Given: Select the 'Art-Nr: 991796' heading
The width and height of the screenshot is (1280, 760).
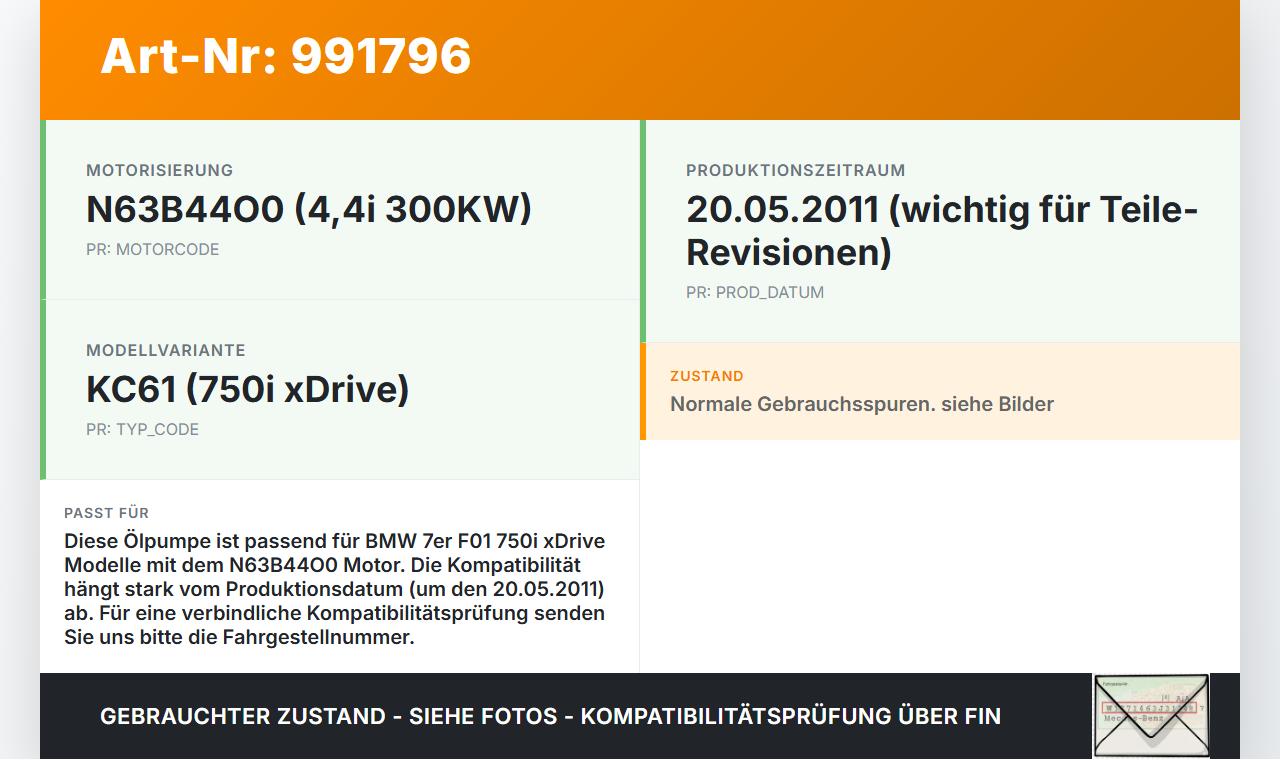Looking at the screenshot, I should pyautogui.click(x=286, y=56).
